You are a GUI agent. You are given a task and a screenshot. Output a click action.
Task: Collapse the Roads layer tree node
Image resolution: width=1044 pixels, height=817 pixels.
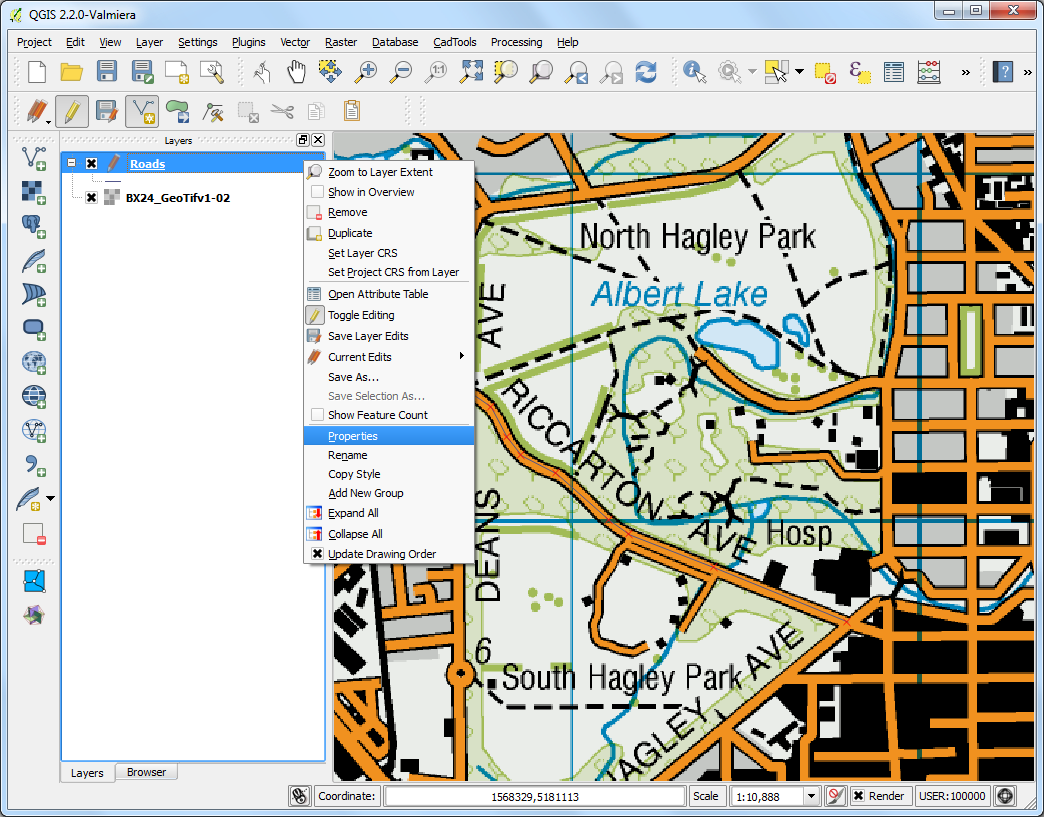71,164
